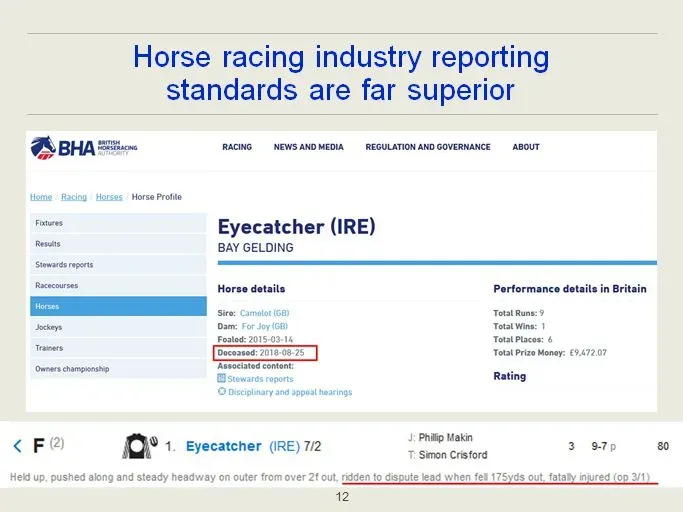This screenshot has width=683, height=512.
Task: Click the 7/2 odds text
Action: coord(312,446)
